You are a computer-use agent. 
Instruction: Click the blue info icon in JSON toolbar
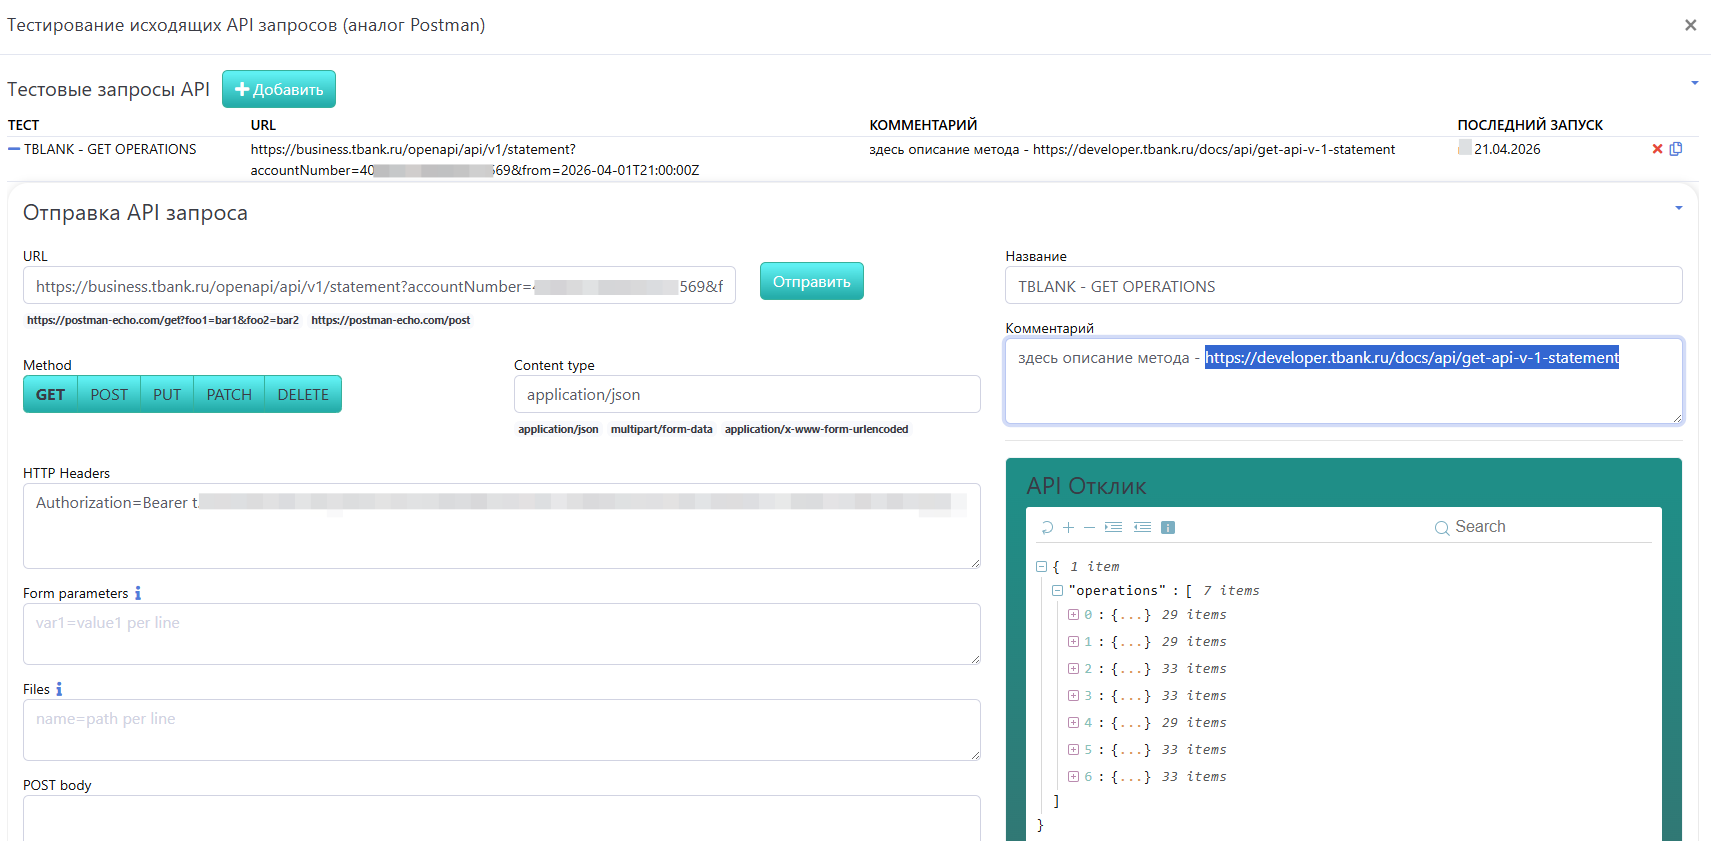(1167, 527)
